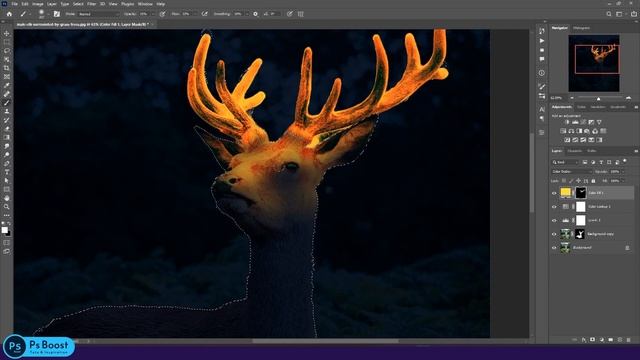Hide the Background layer
This screenshot has width=640, height=360.
point(554,247)
